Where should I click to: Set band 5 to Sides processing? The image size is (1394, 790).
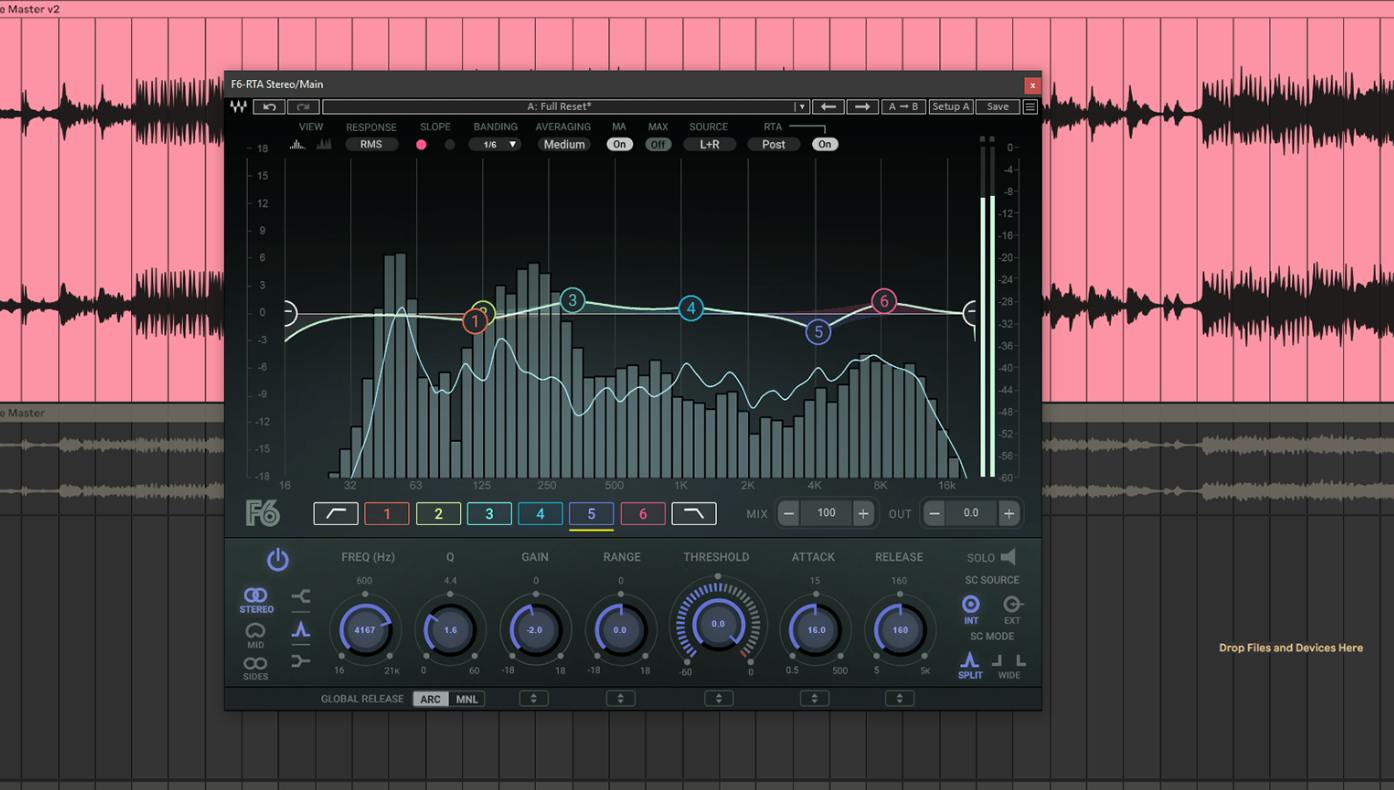255,668
